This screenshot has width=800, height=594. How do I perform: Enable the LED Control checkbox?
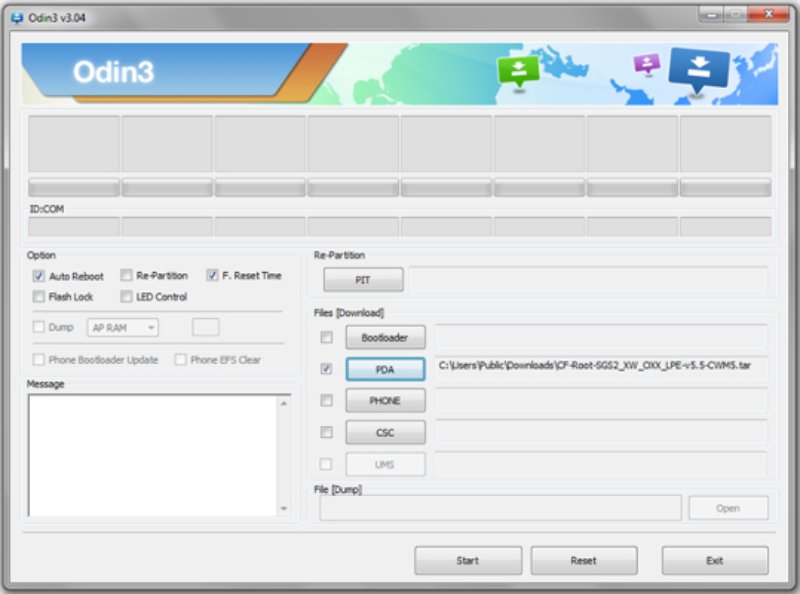coord(127,297)
